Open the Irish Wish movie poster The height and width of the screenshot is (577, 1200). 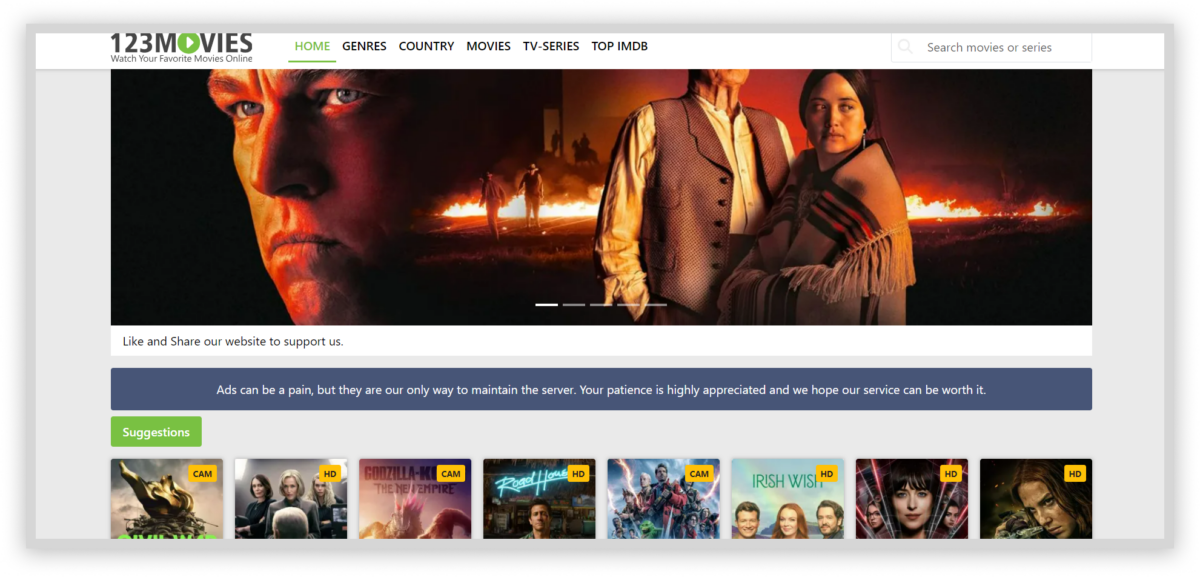tap(787, 498)
